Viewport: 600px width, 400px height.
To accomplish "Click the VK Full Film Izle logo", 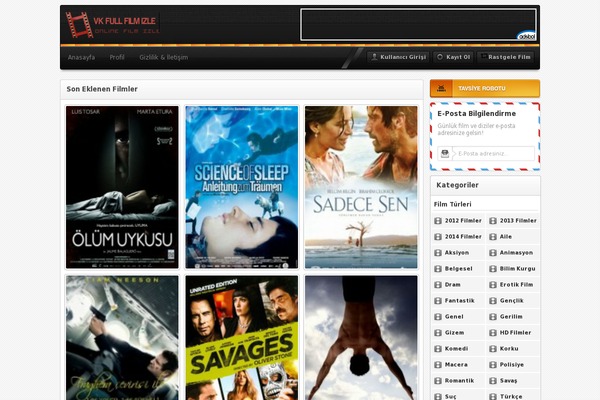I will pyautogui.click(x=112, y=25).
